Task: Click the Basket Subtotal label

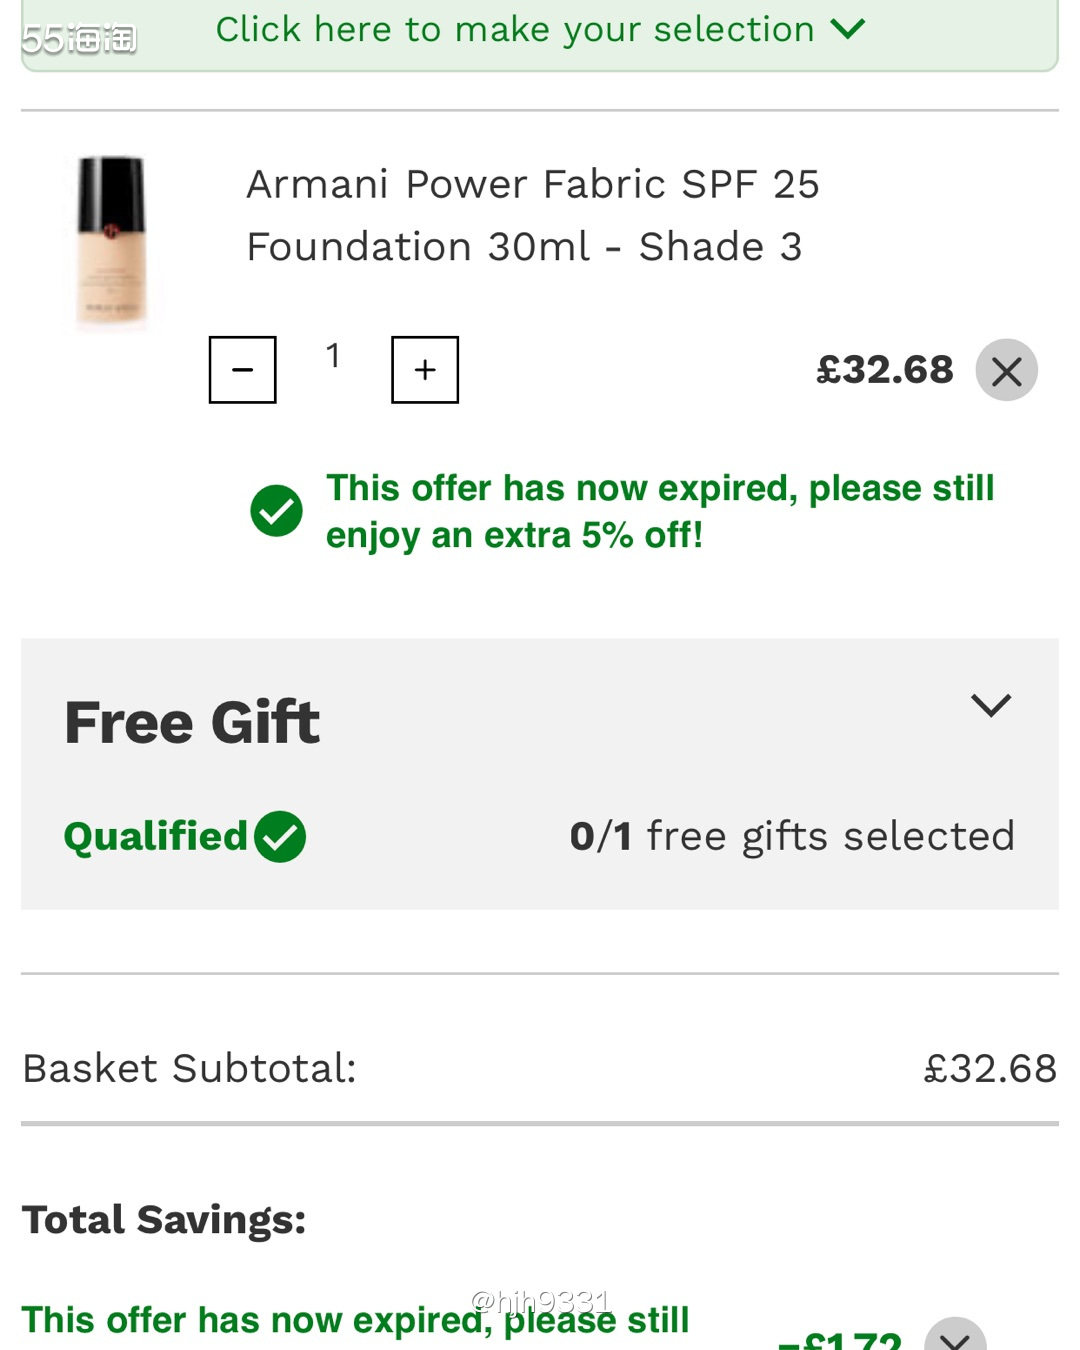Action: point(189,1068)
